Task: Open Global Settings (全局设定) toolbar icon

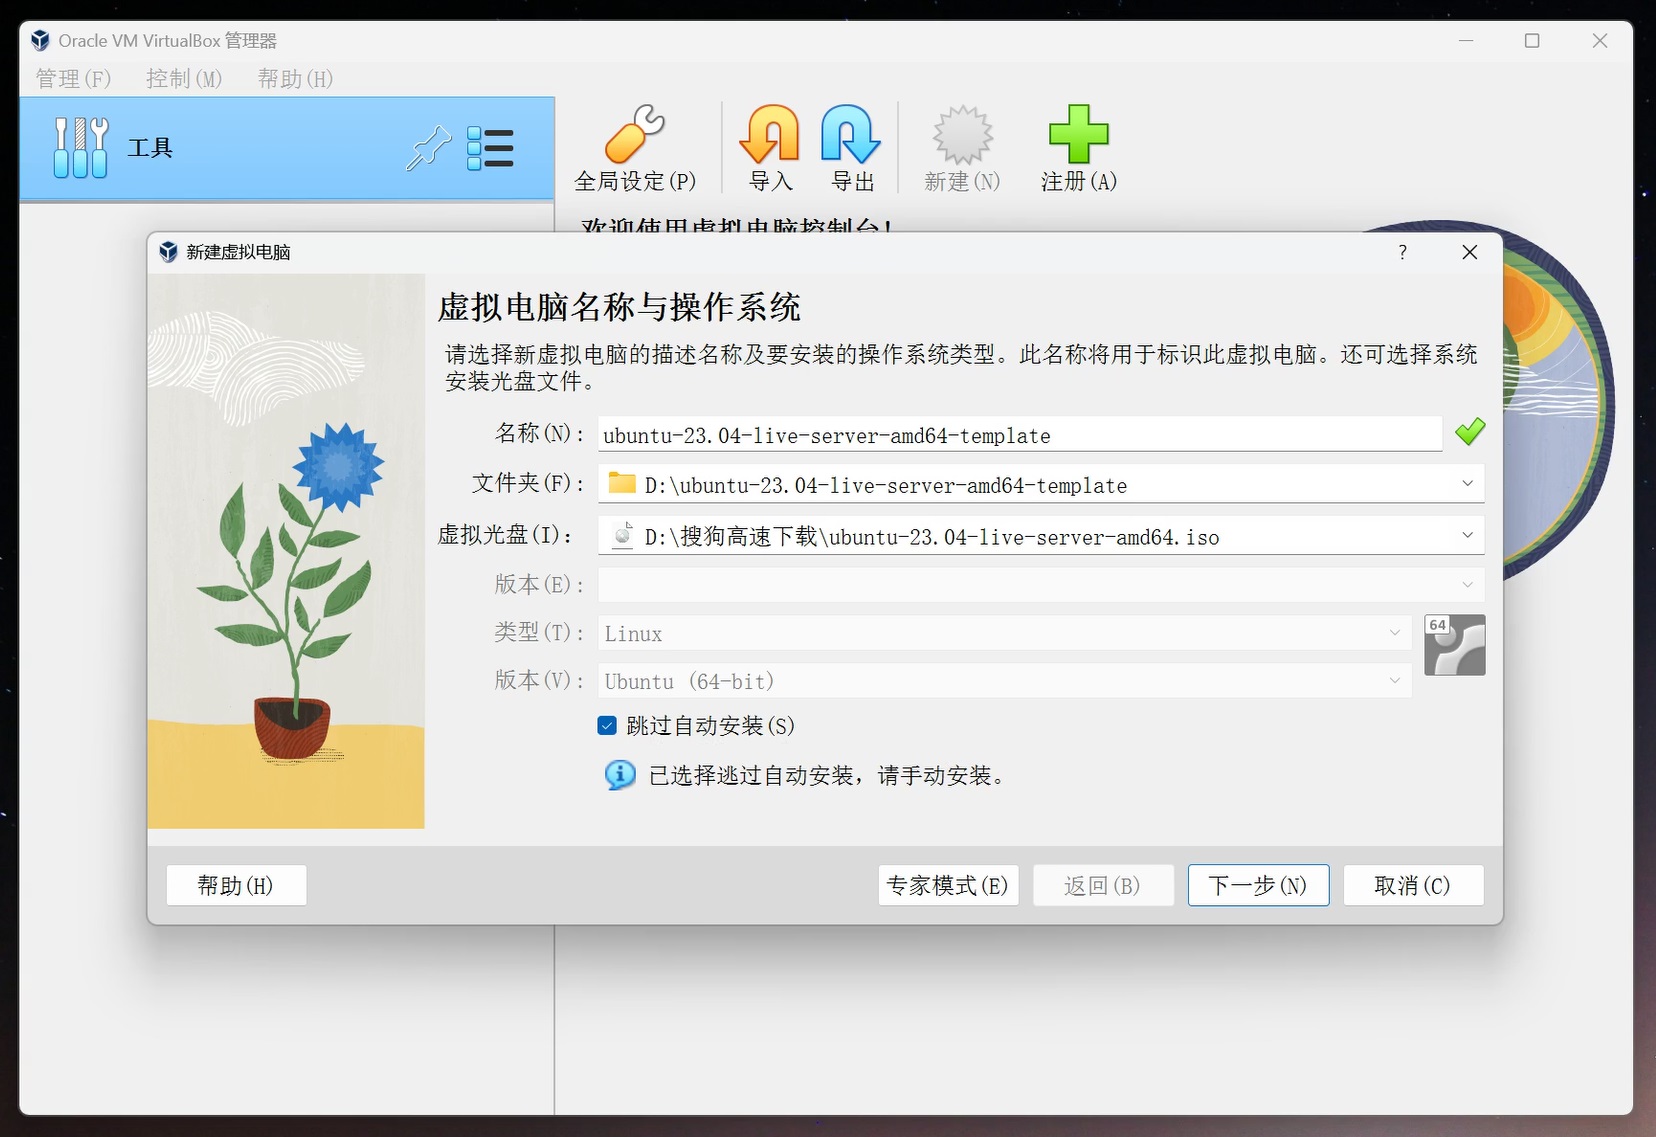Action: (635, 134)
